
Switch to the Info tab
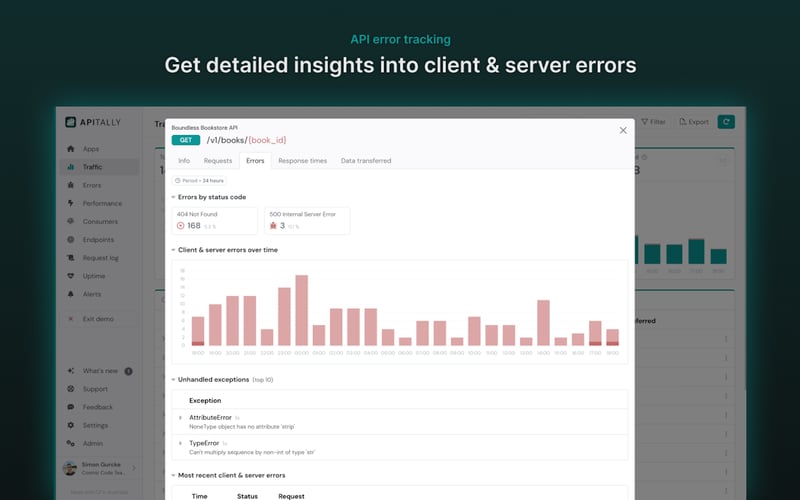[184, 161]
